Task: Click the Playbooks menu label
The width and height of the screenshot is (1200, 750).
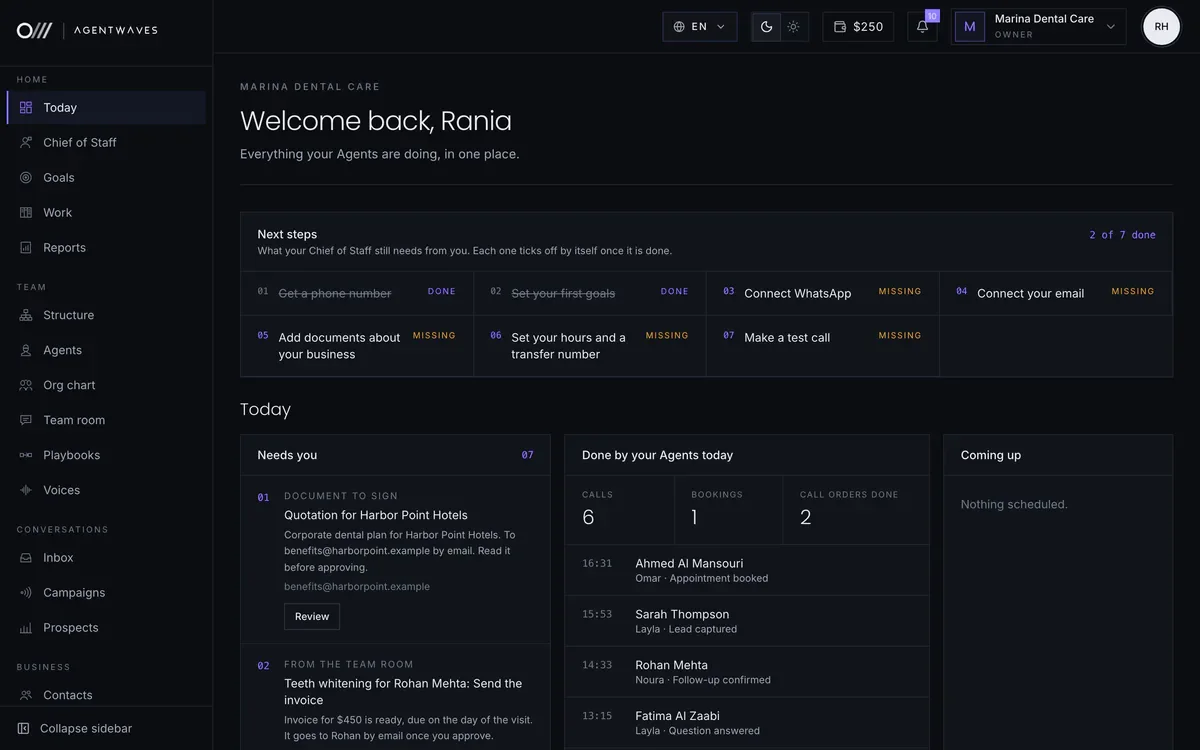Action: 72,455
